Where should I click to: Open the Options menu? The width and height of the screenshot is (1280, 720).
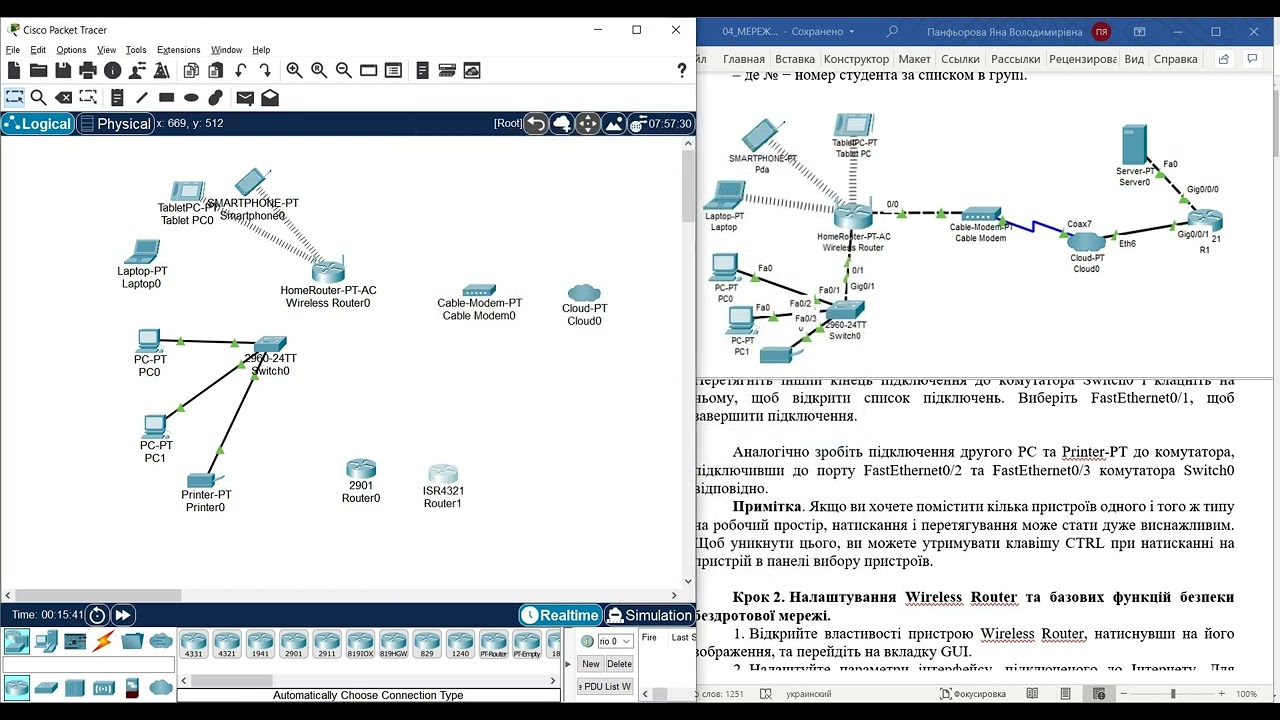tap(71, 50)
